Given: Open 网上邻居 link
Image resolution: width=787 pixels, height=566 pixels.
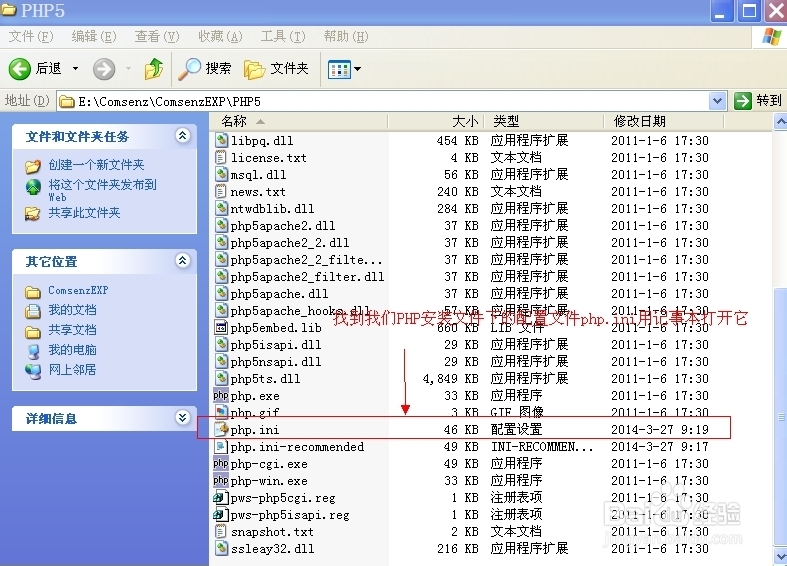Looking at the screenshot, I should coord(72,370).
